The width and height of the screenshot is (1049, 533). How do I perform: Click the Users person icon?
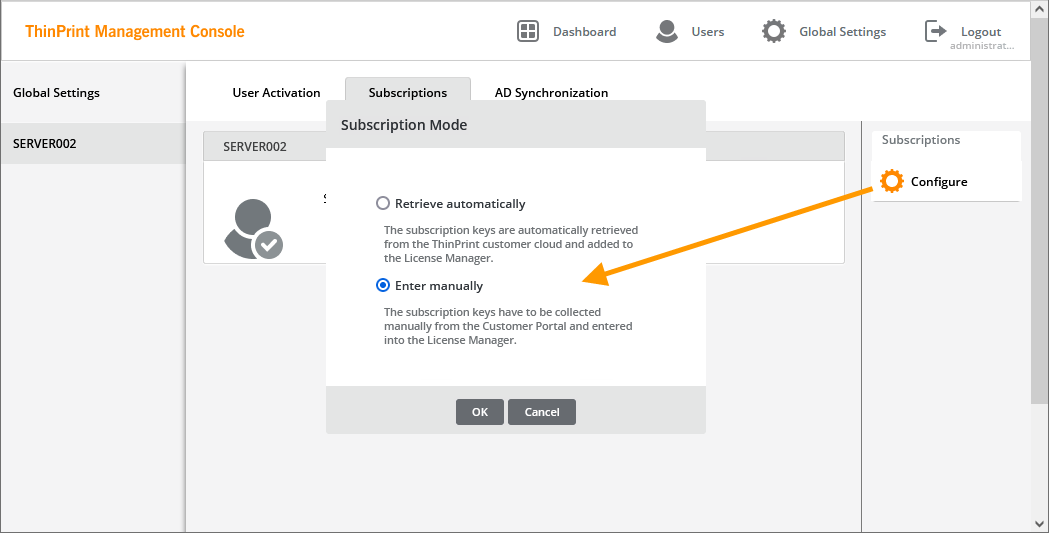pyautogui.click(x=666, y=31)
